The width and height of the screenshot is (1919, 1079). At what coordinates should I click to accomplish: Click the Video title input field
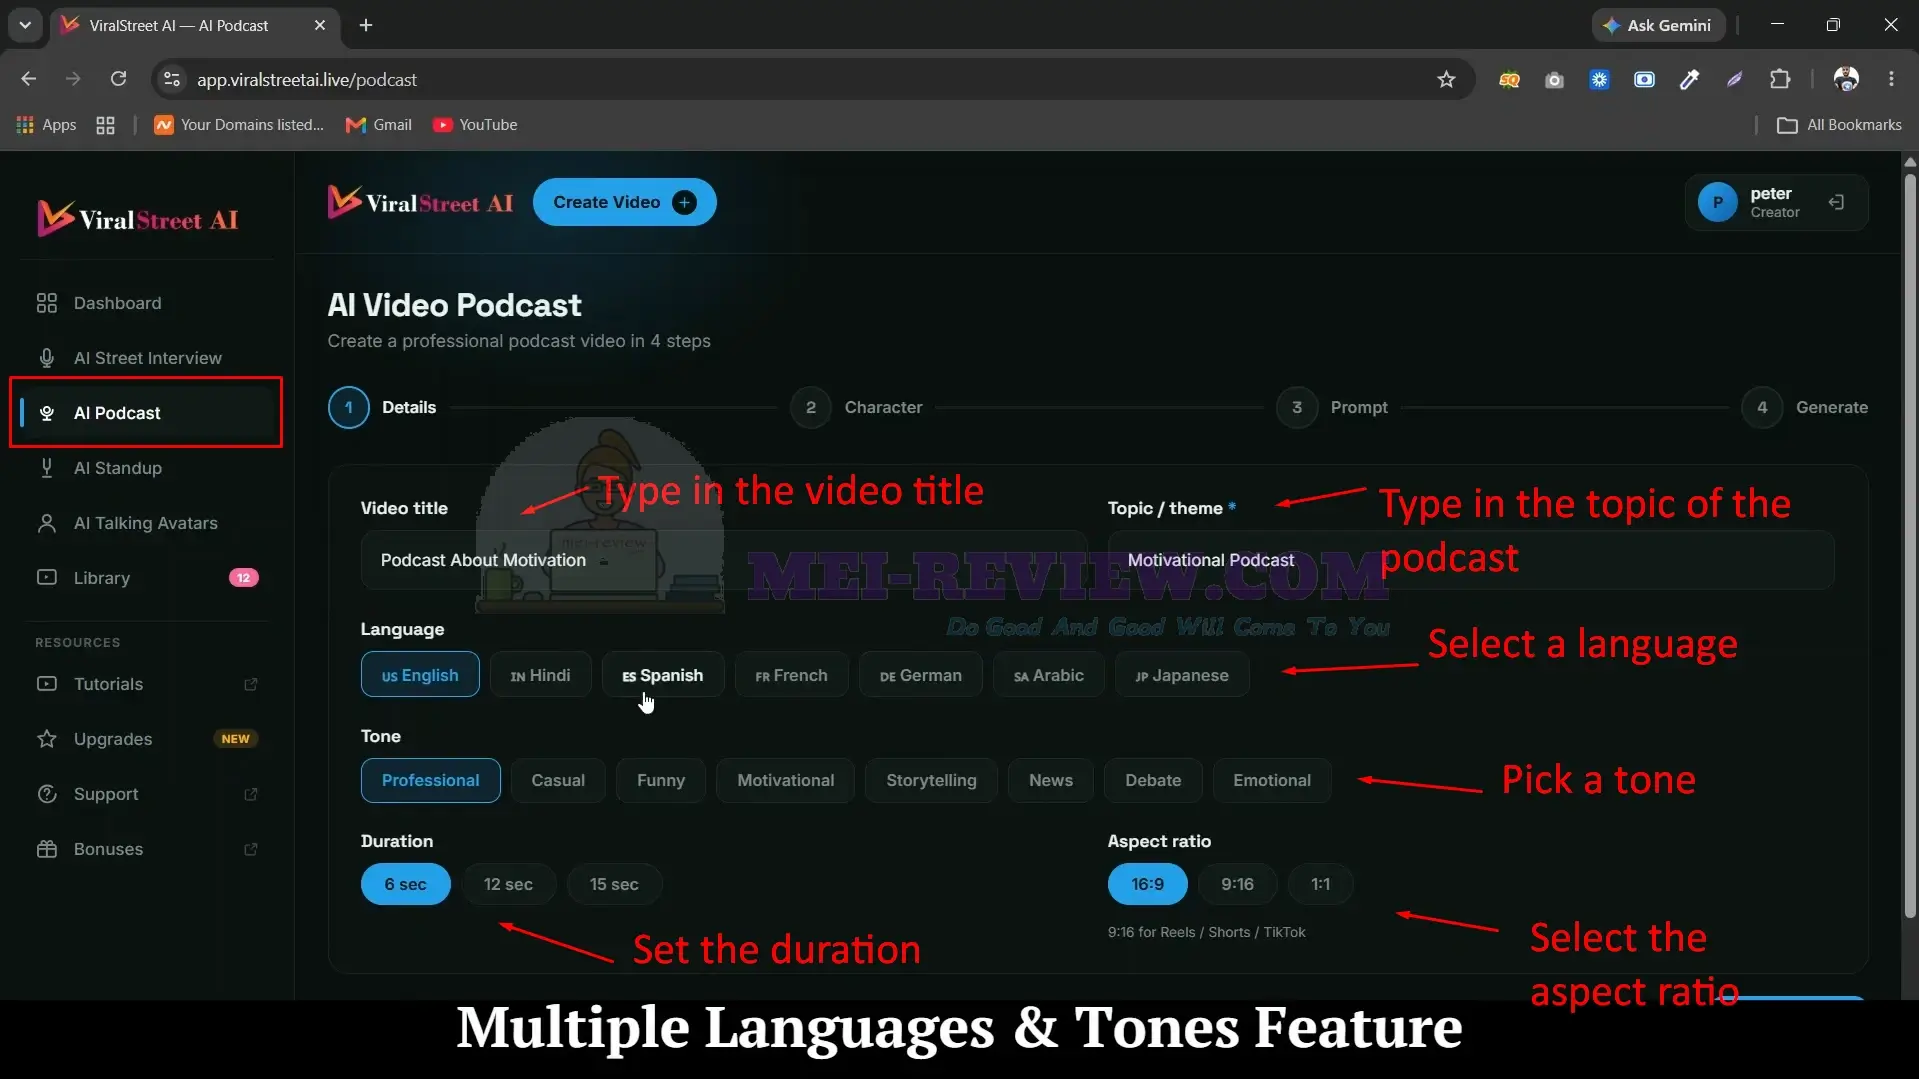point(724,560)
